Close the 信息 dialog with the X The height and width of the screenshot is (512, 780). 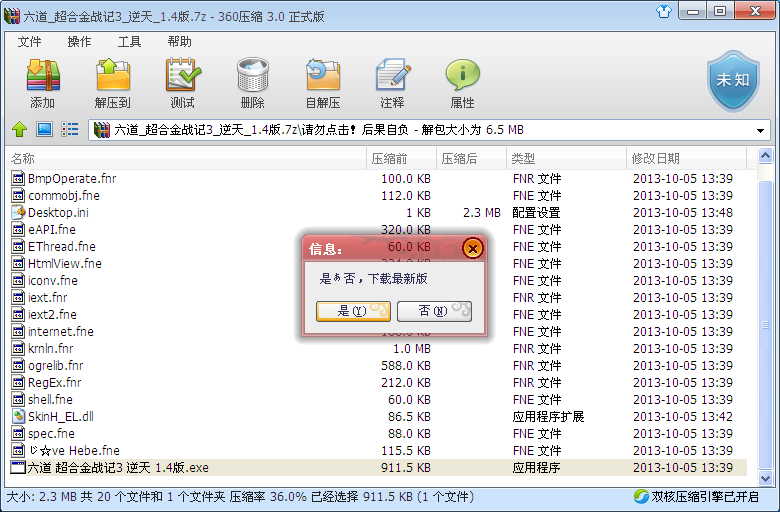coord(473,248)
